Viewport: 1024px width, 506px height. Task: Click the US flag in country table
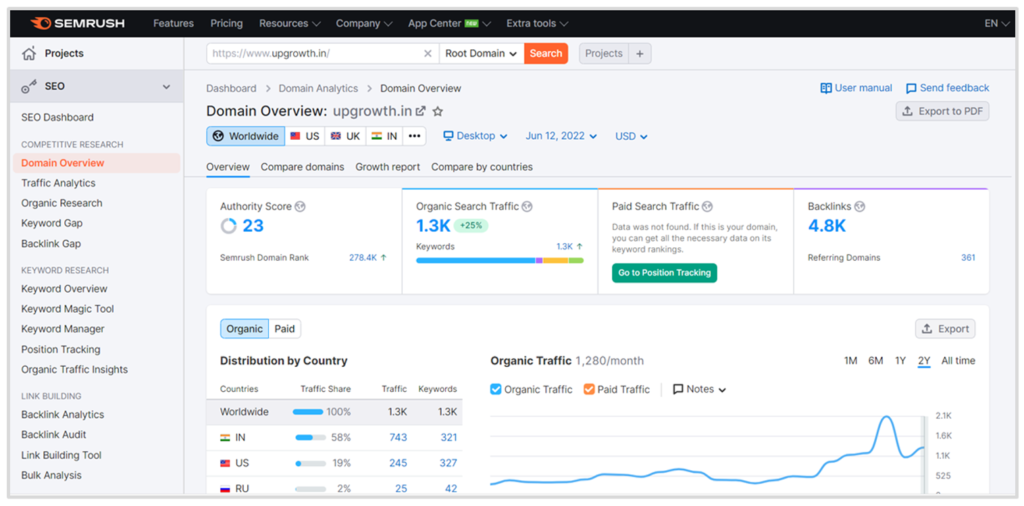point(225,463)
